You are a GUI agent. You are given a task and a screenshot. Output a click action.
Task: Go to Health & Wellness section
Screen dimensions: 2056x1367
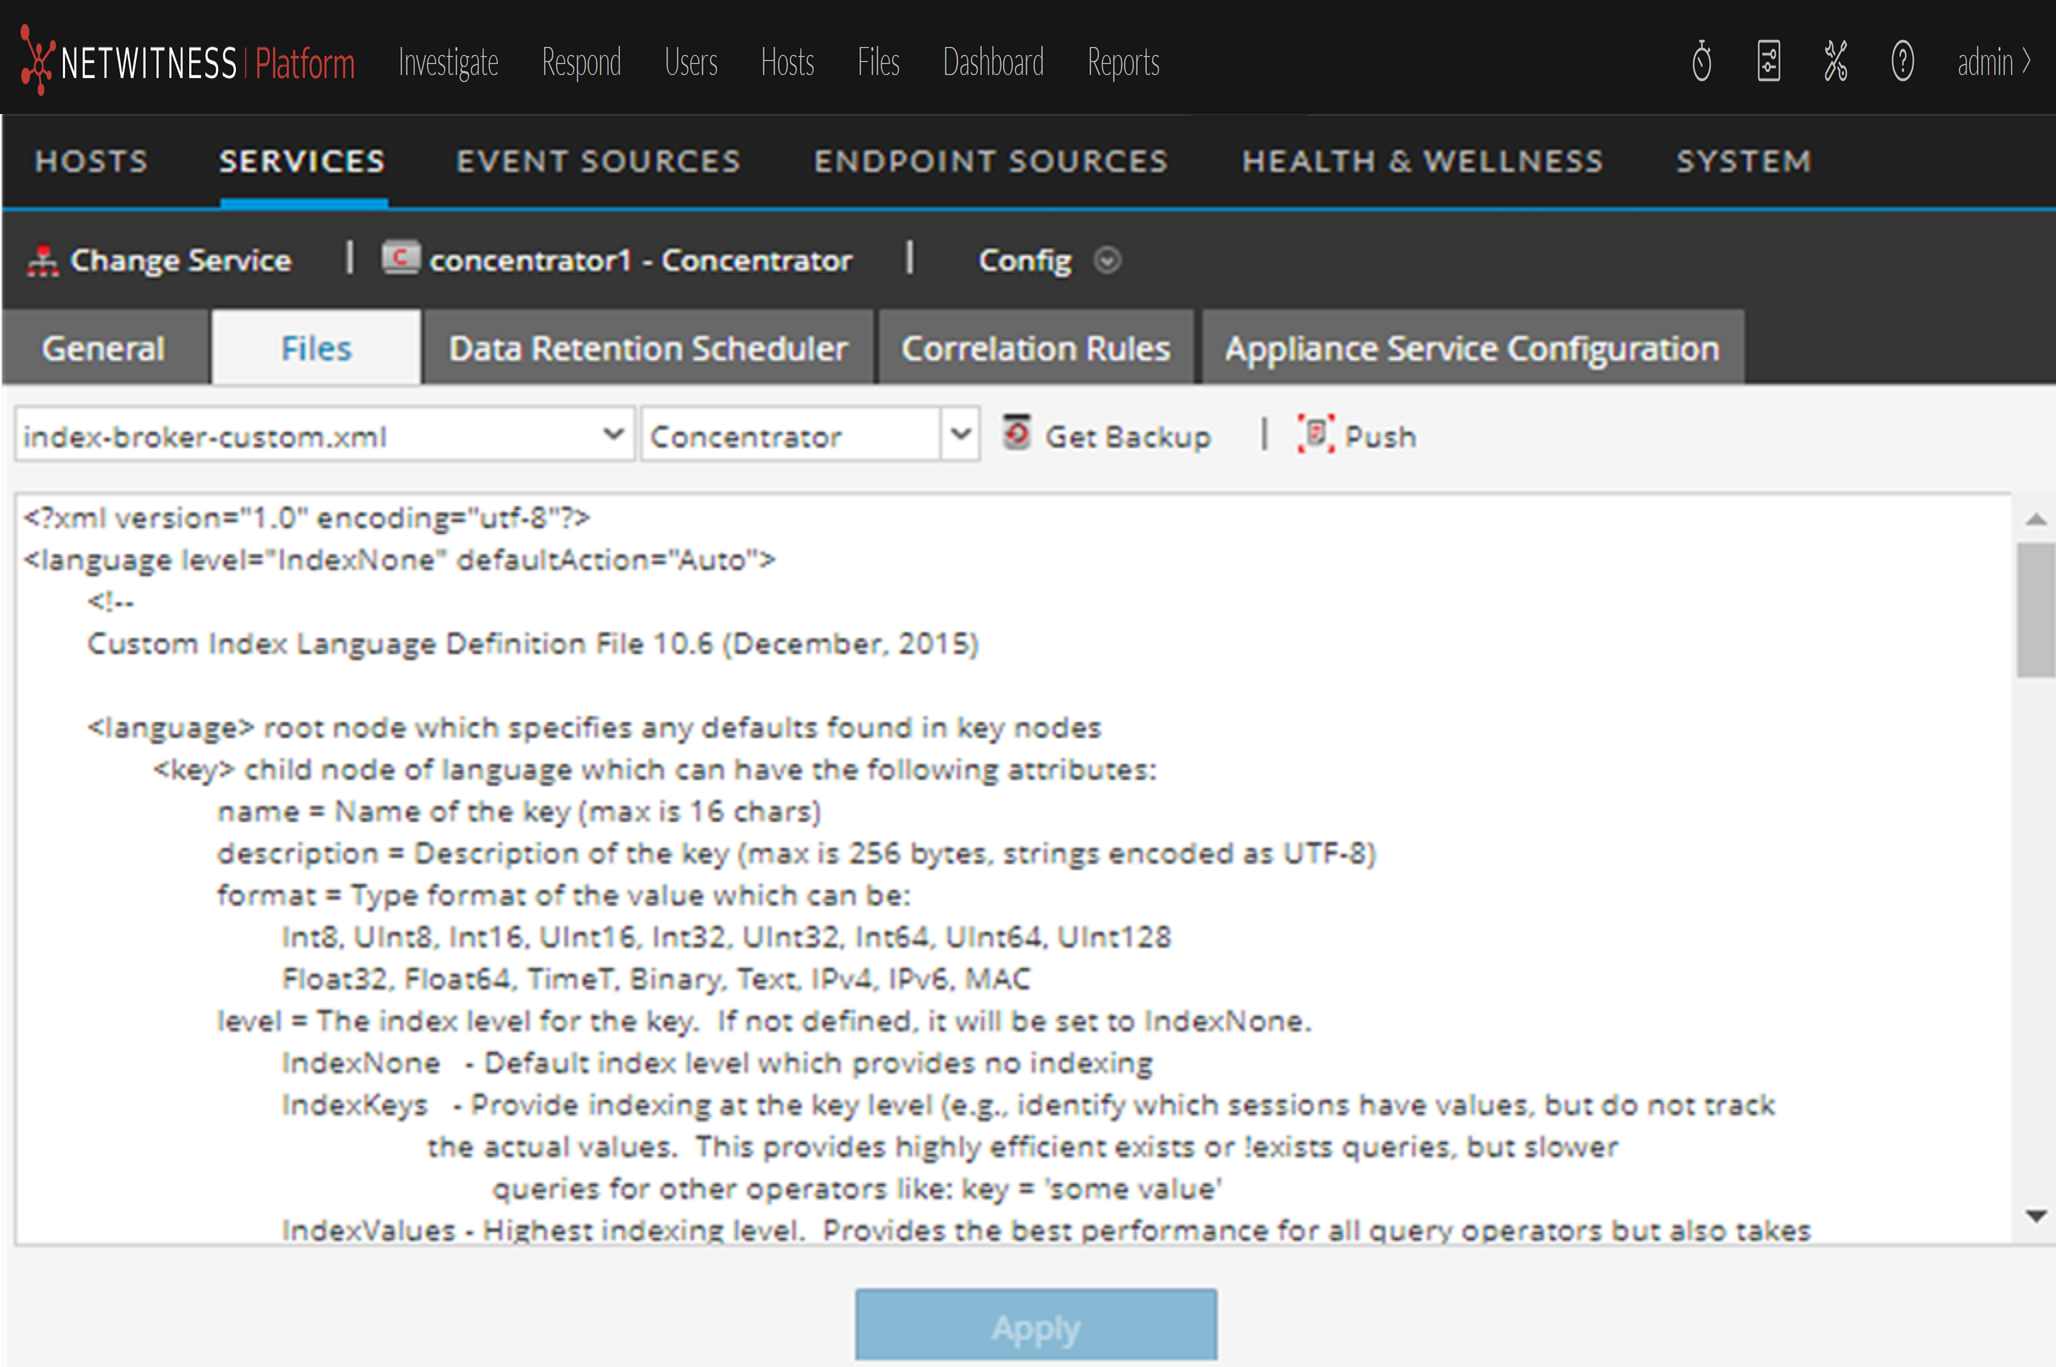[x=1422, y=161]
